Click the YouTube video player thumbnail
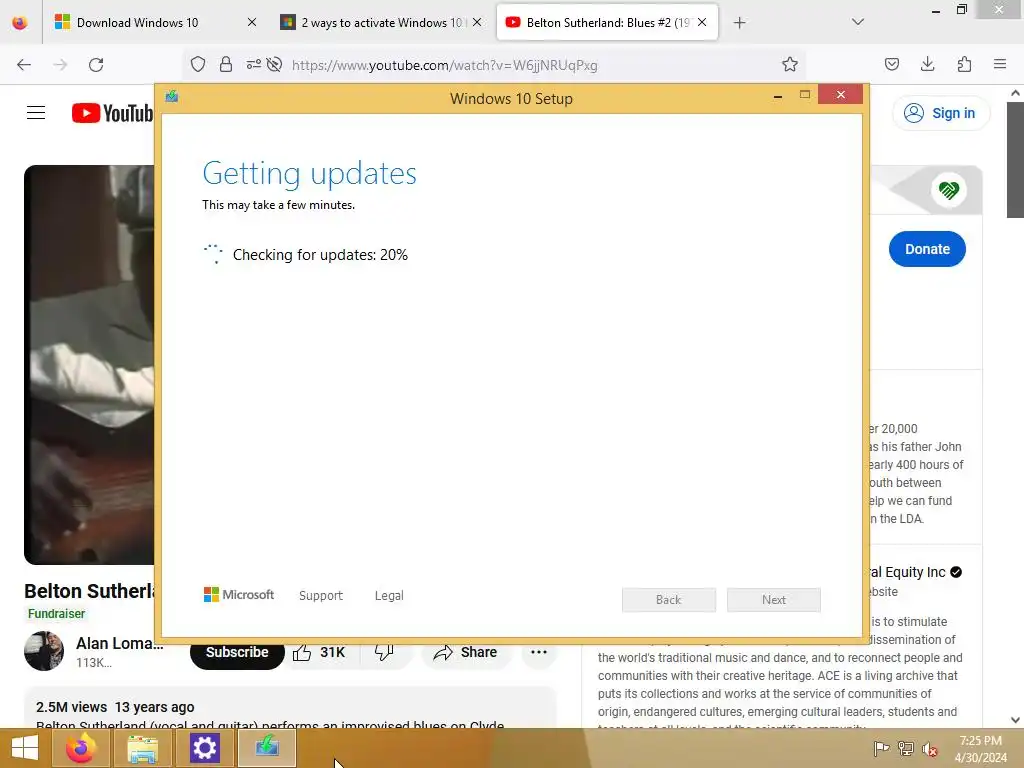This screenshot has width=1024, height=768. click(x=89, y=364)
